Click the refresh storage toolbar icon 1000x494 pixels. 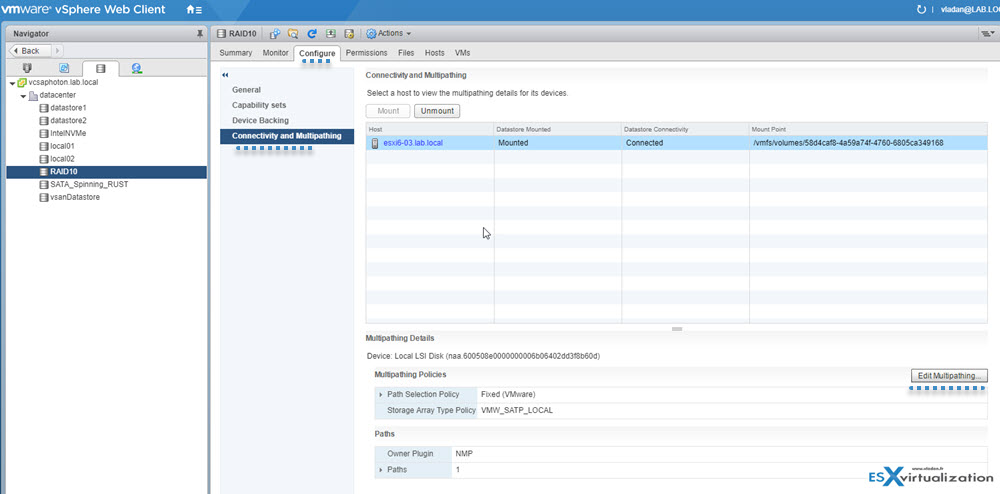(312, 34)
